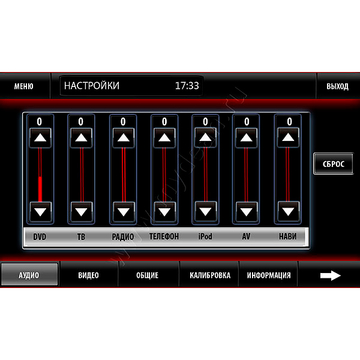The height and width of the screenshot is (360, 360).
Task: Raise НАВИ volume up arrow
Action: pos(289,137)
